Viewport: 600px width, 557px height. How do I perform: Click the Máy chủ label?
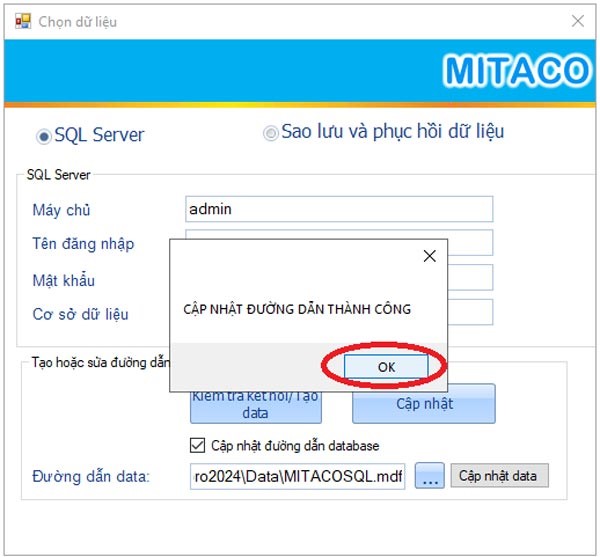click(61, 210)
